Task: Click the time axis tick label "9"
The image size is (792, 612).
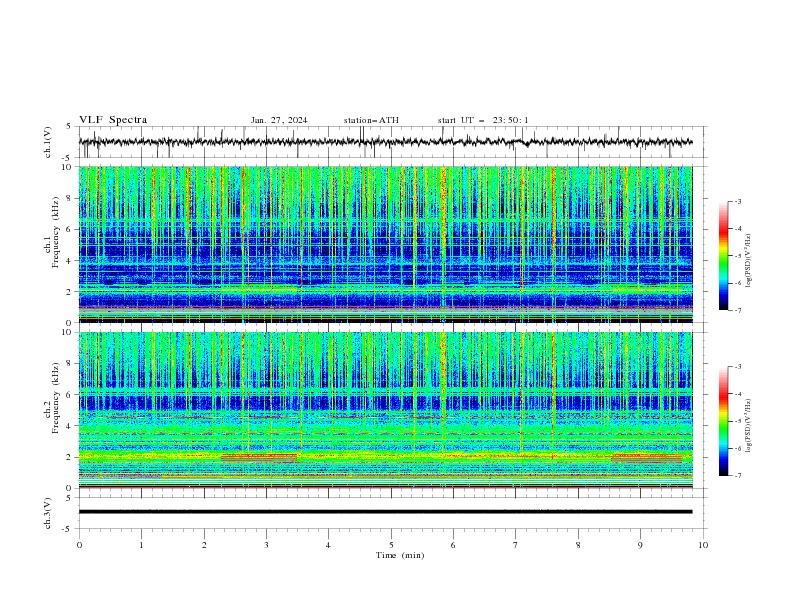Action: point(640,545)
